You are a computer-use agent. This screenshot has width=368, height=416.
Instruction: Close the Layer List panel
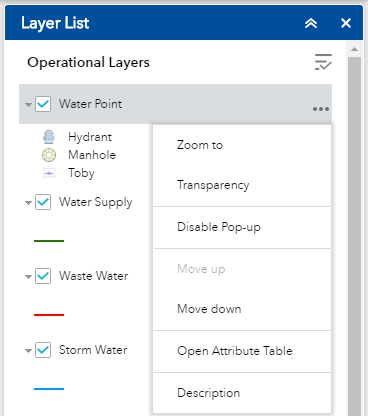tap(346, 23)
